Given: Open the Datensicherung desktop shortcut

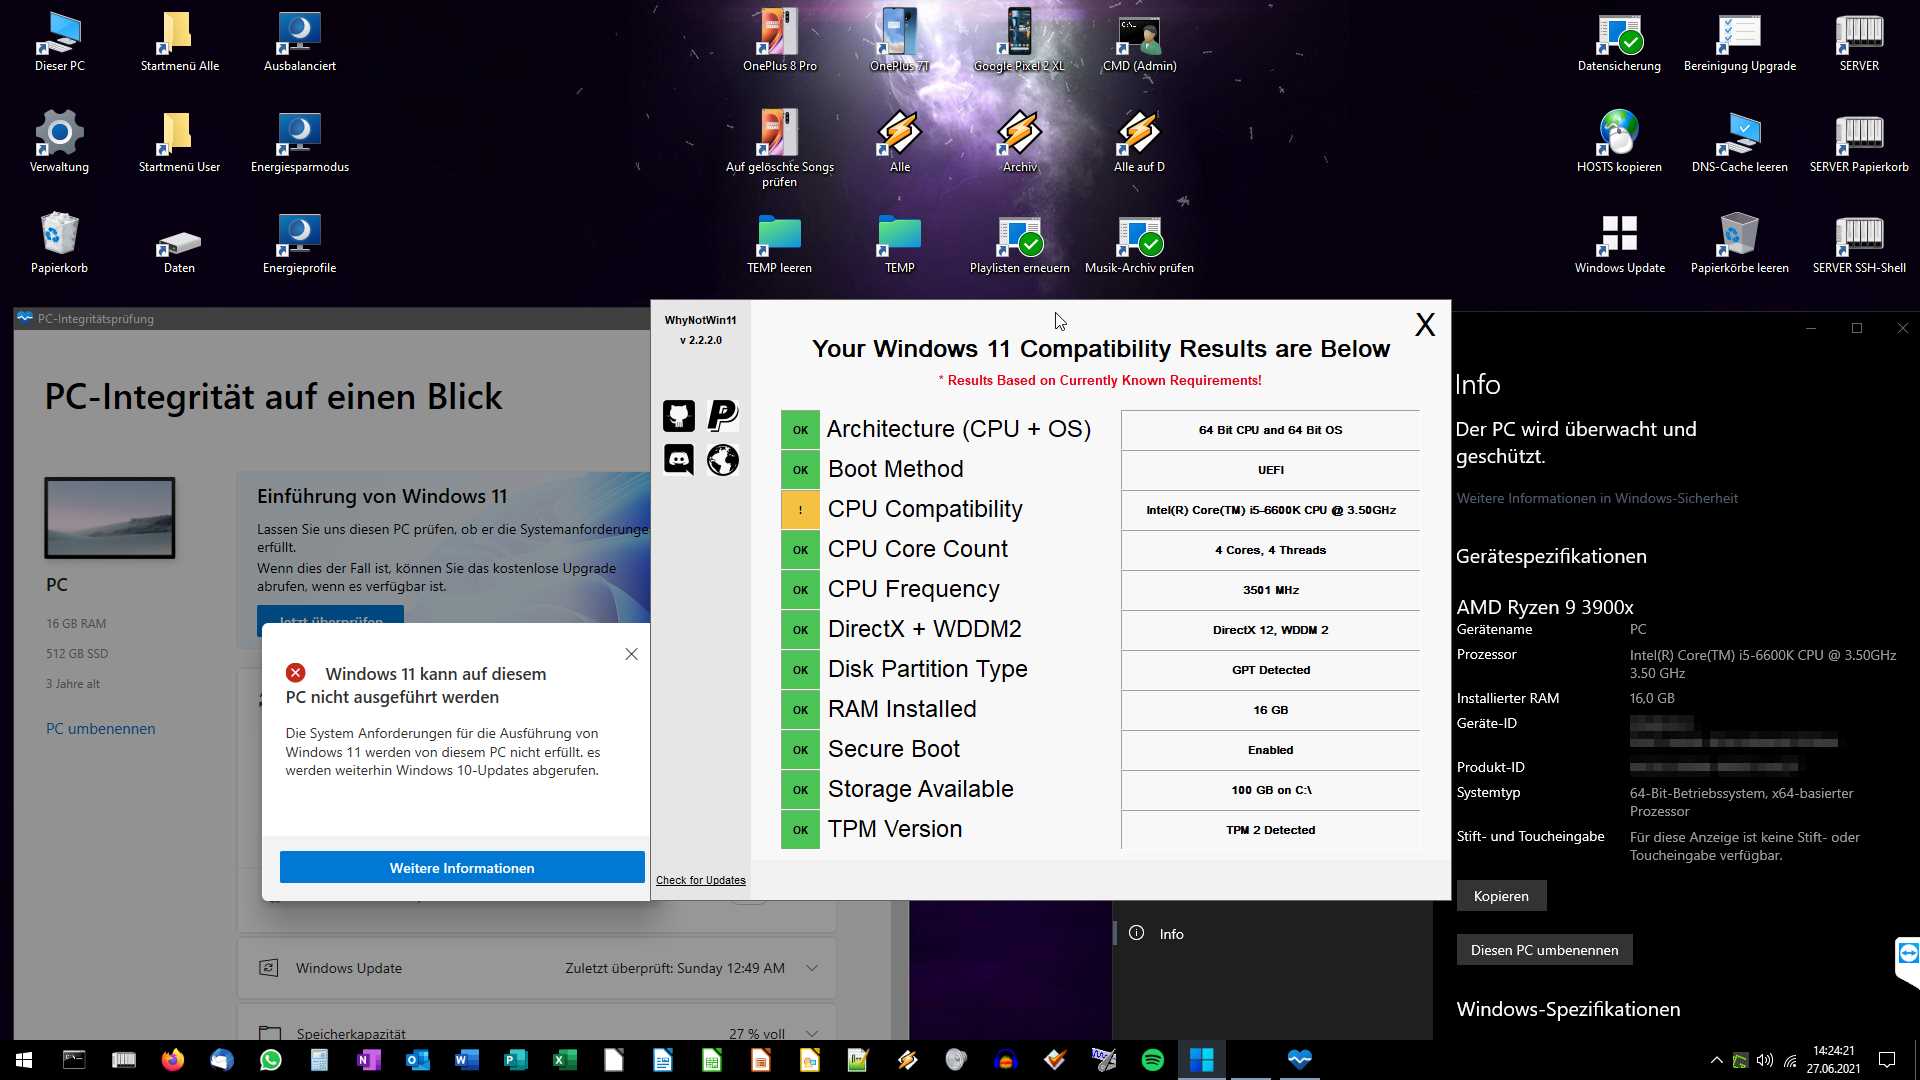Looking at the screenshot, I should tap(1620, 43).
